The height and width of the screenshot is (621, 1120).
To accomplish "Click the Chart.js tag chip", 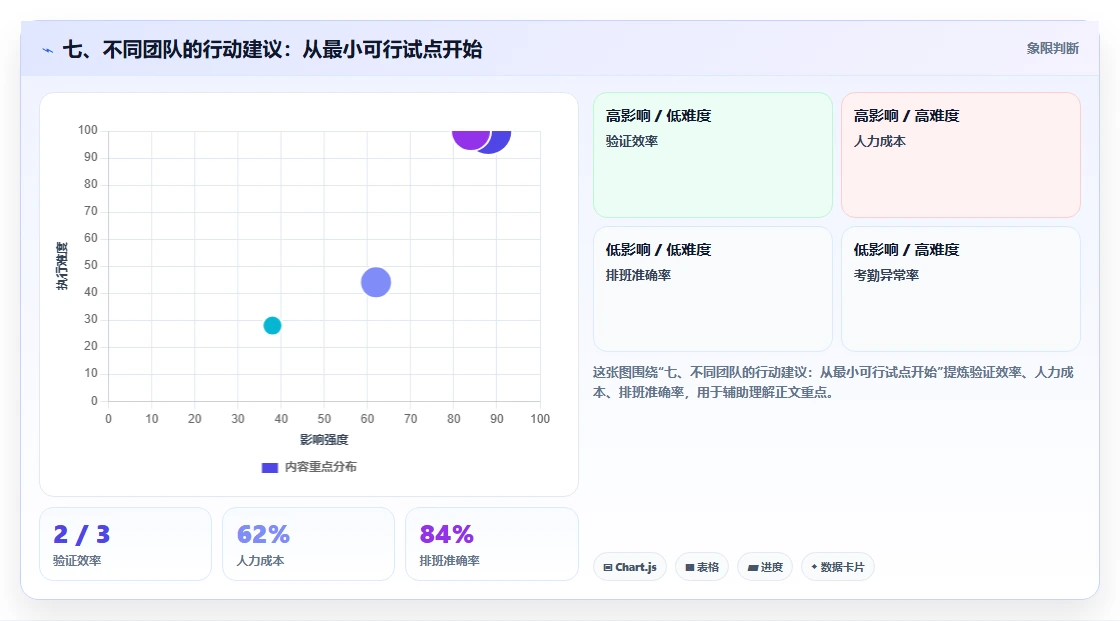I will (x=630, y=567).
